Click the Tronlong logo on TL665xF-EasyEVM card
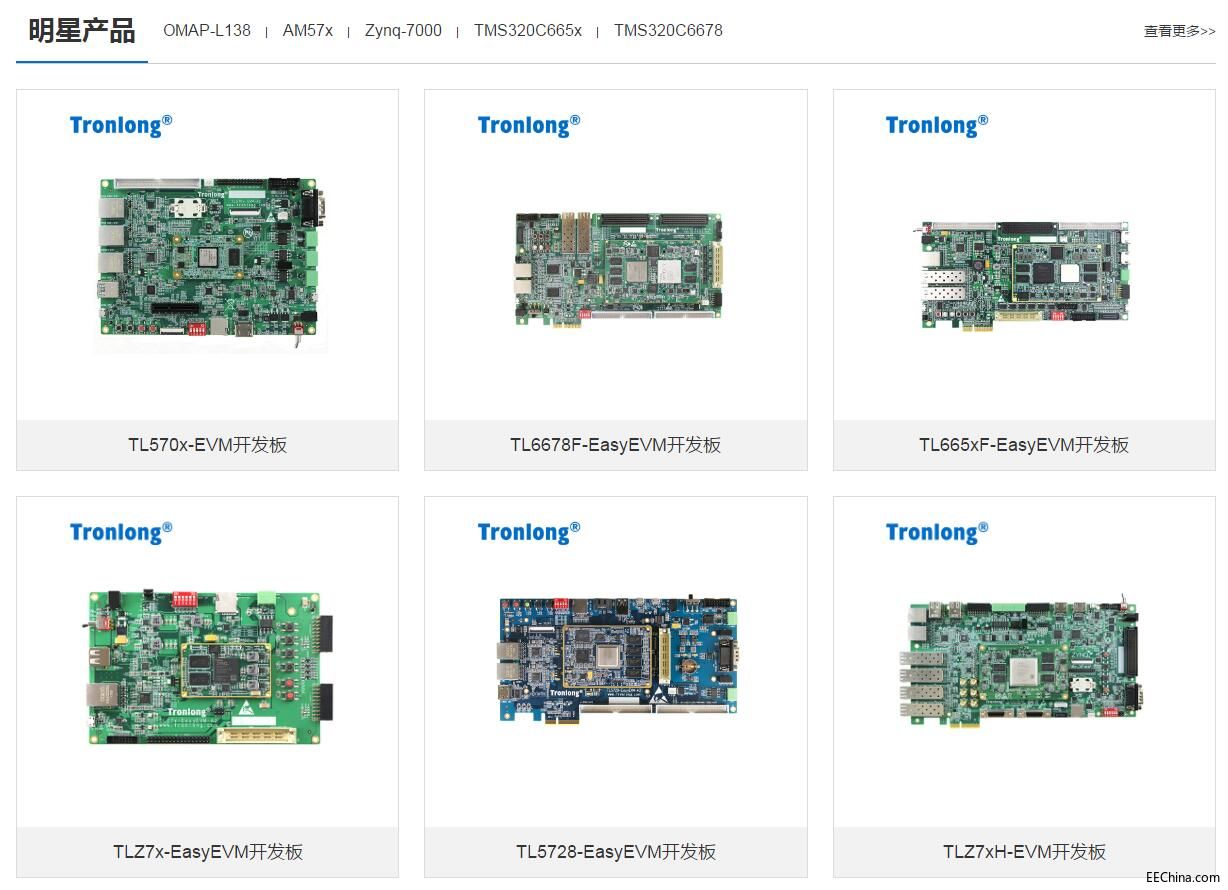 tap(937, 125)
